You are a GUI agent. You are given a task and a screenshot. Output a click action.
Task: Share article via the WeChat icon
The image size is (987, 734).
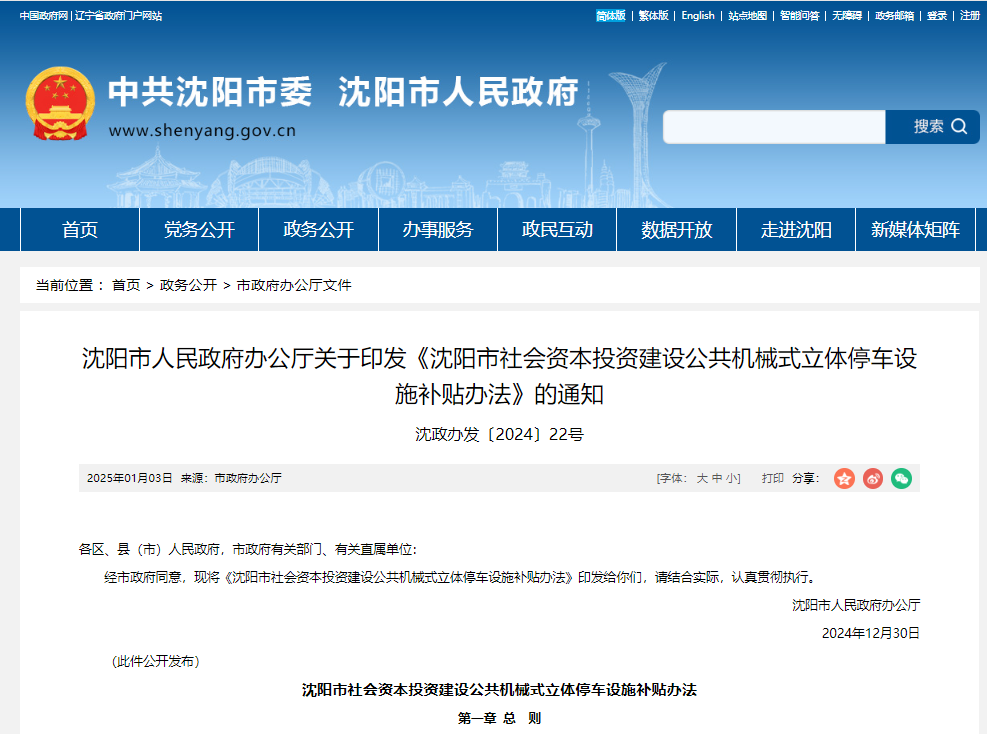coord(902,478)
